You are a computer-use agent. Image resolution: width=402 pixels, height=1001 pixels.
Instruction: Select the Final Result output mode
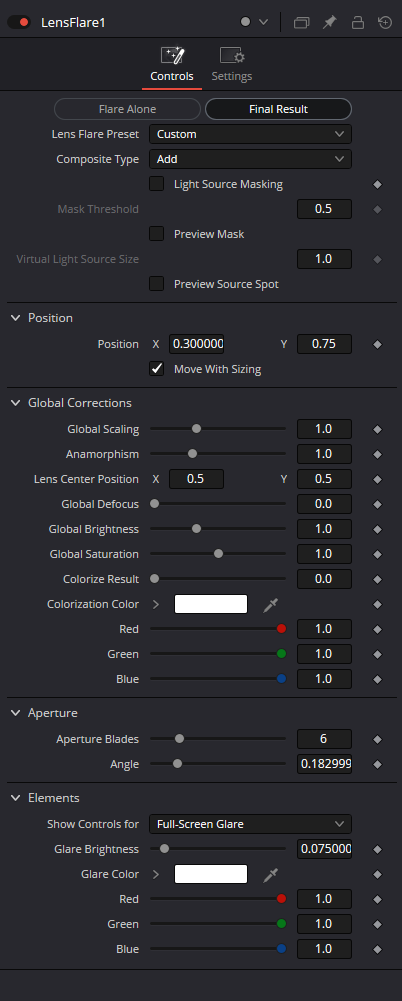(x=278, y=109)
